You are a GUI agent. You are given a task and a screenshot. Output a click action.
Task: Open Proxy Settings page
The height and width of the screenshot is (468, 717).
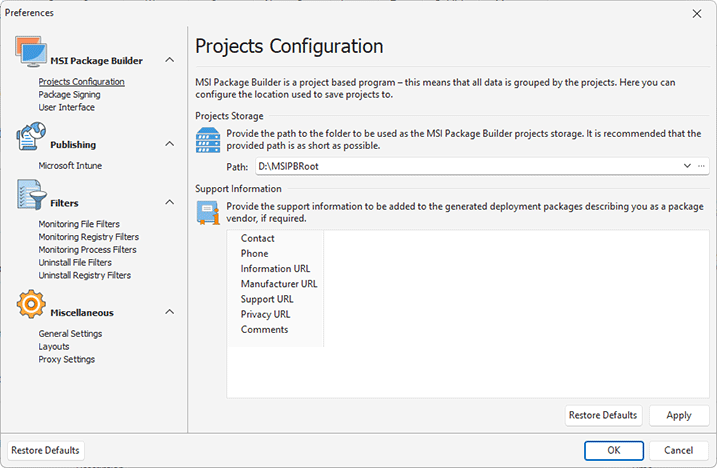click(x=67, y=359)
